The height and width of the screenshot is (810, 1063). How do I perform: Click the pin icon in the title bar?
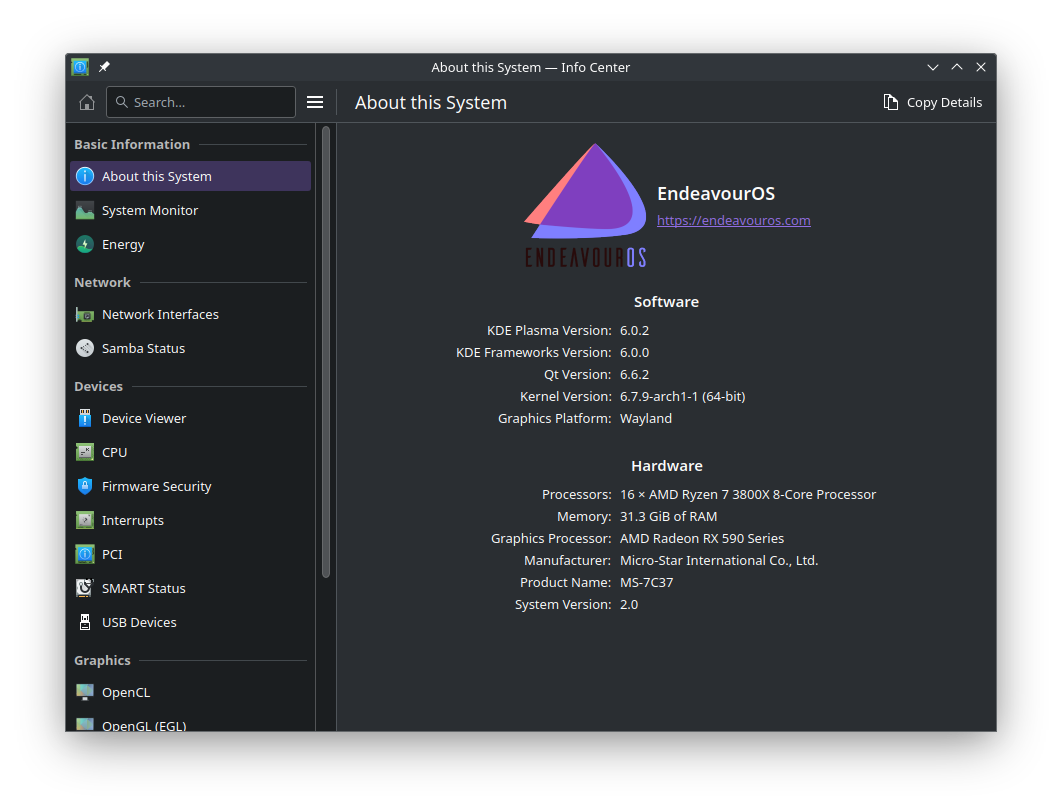pyautogui.click(x=104, y=67)
